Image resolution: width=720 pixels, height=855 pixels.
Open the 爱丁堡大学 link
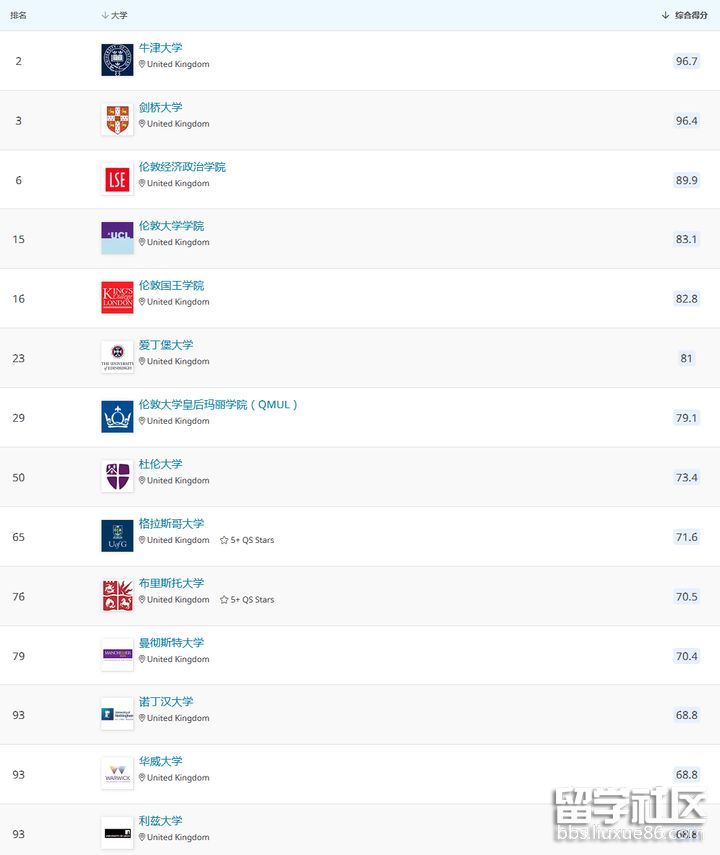(166, 345)
